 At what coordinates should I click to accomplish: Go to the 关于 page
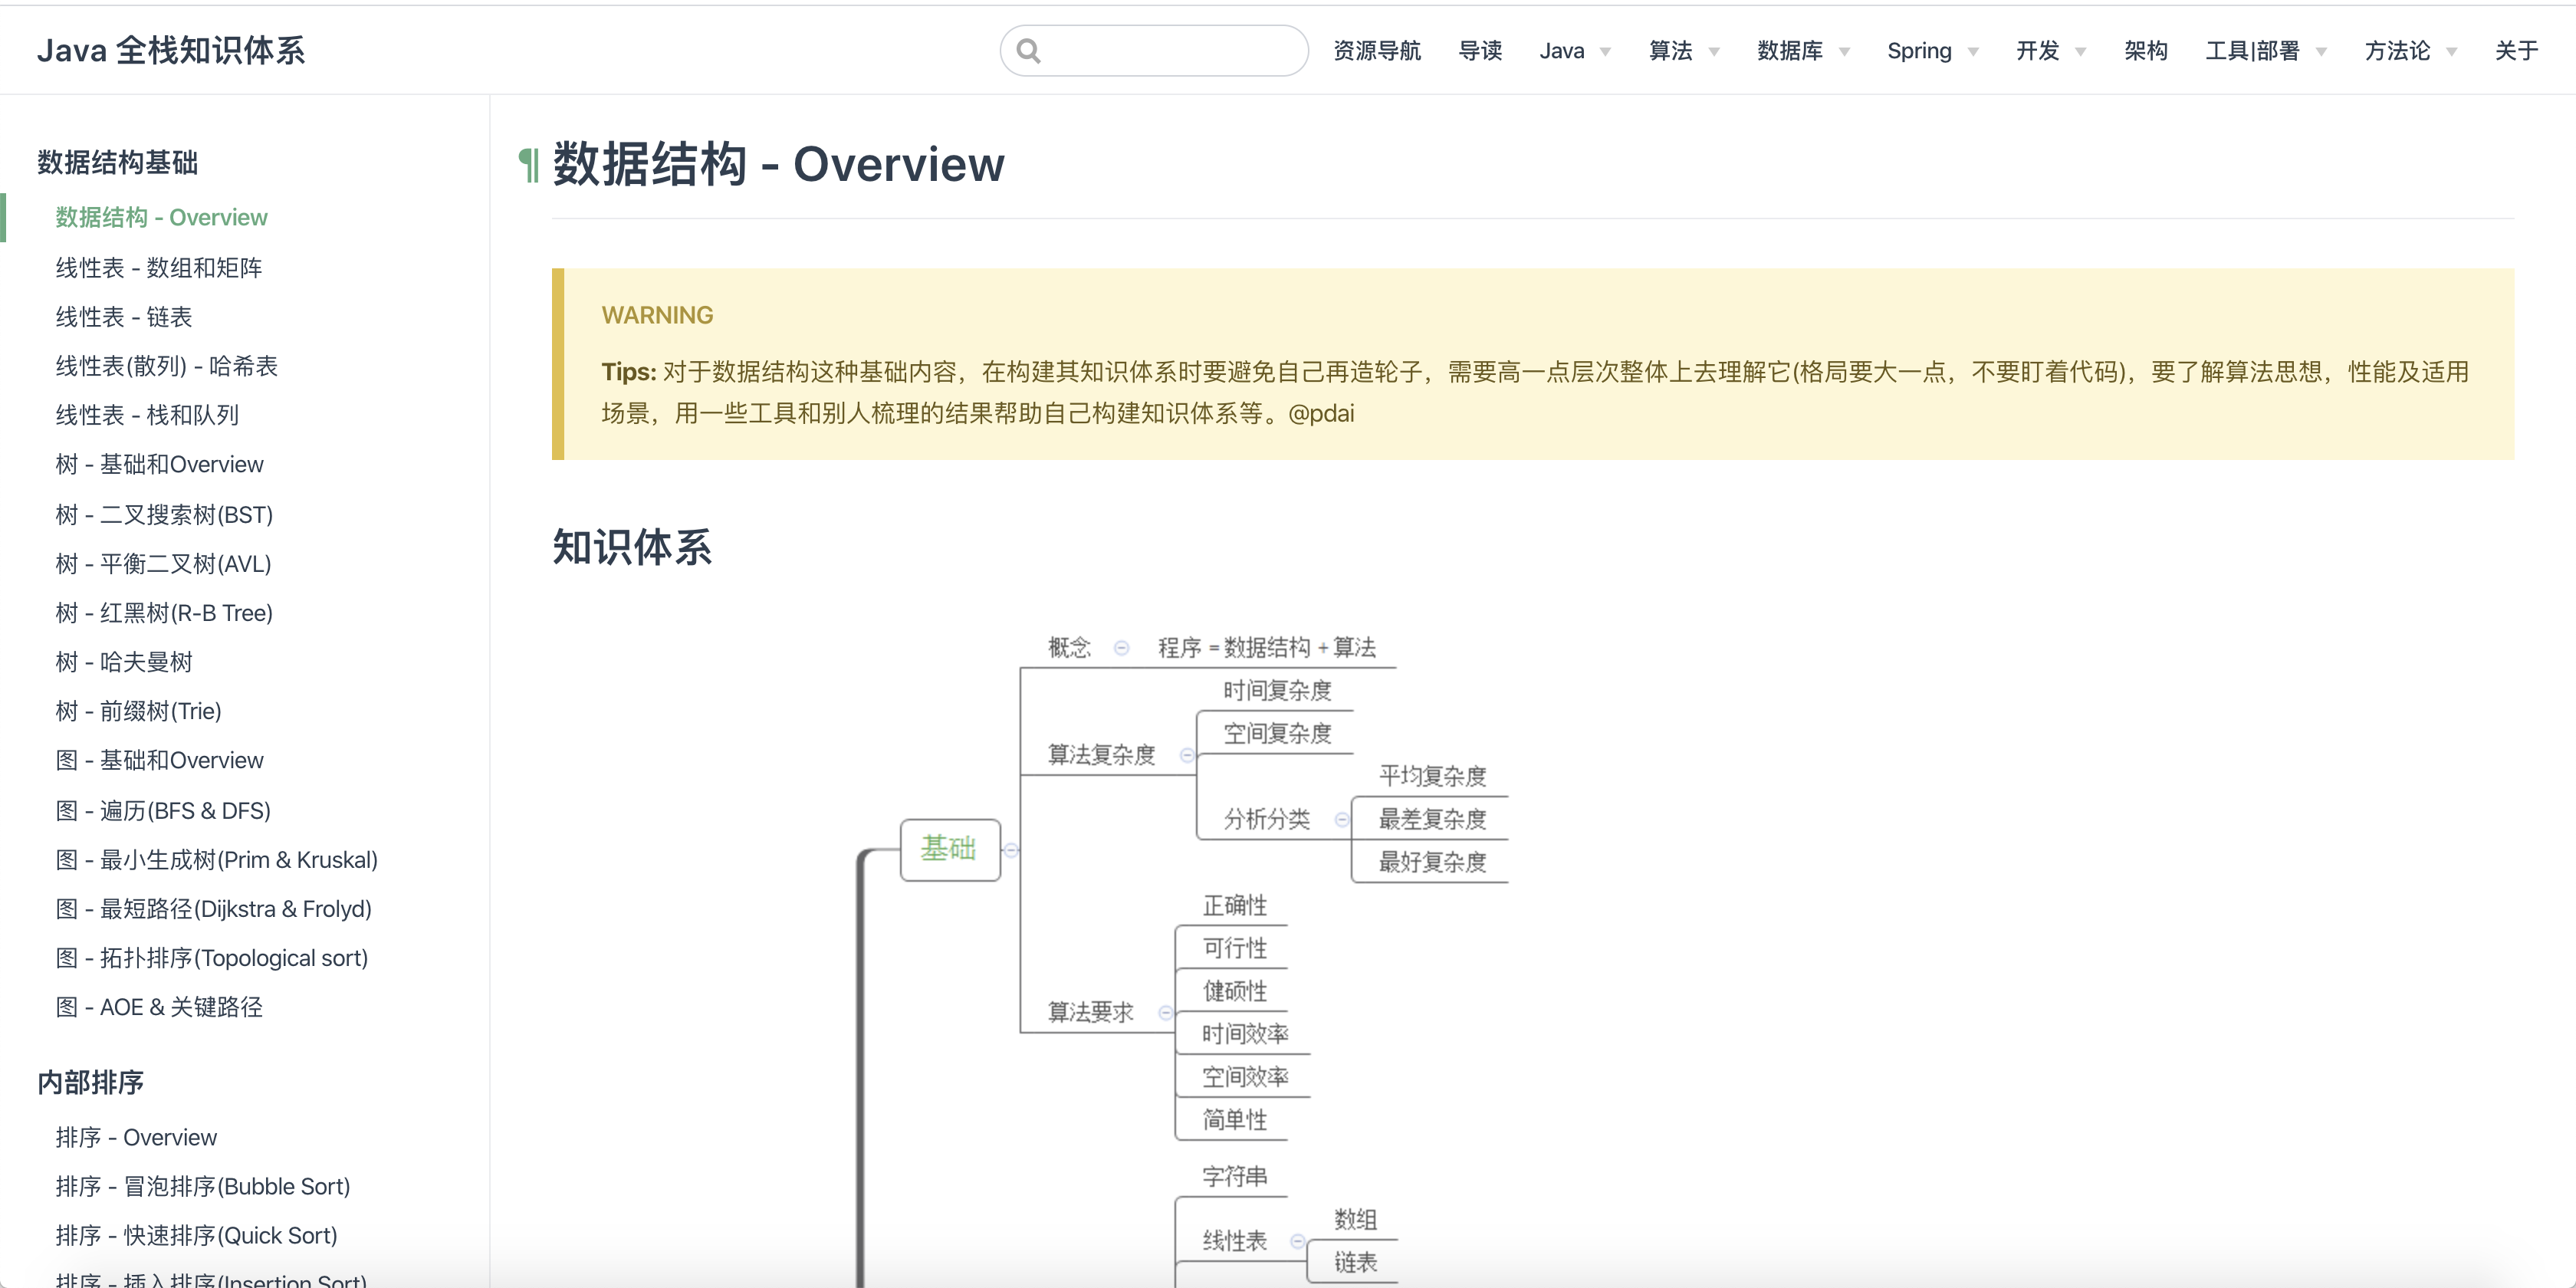[2516, 51]
